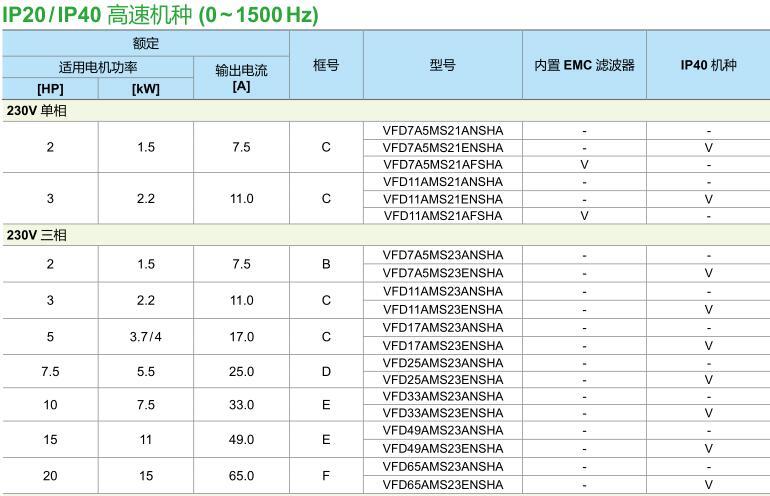
Task: Select model VFD11AMS23ENSHA
Action: (443, 309)
